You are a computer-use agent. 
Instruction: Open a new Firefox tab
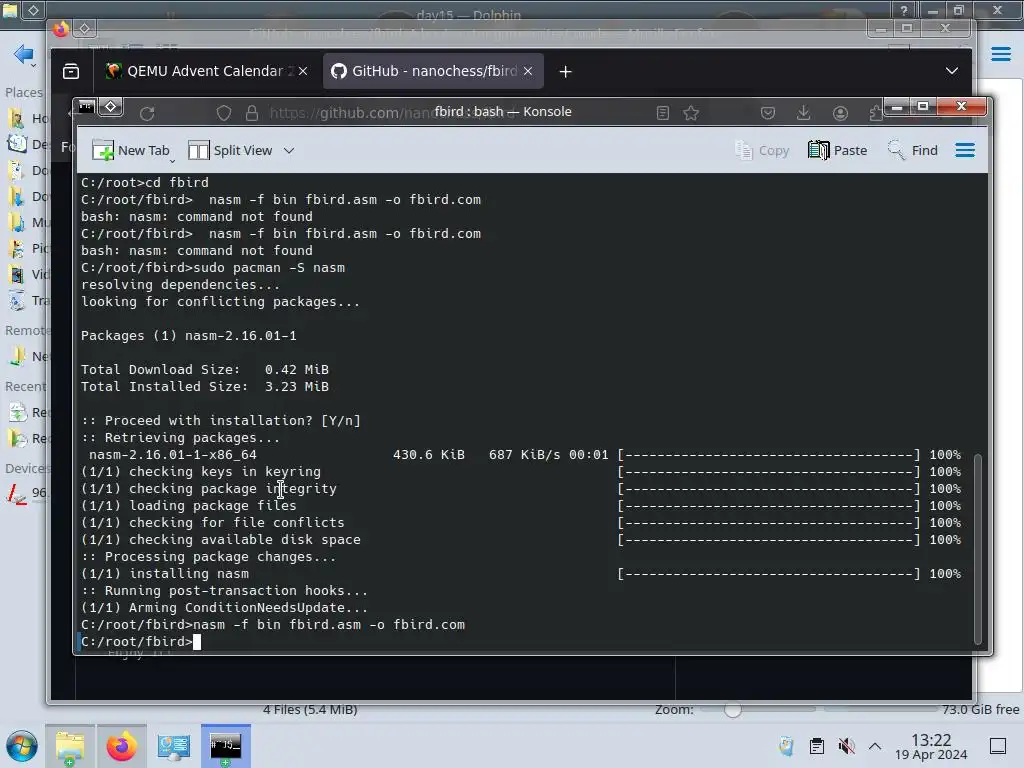pyautogui.click(x=566, y=71)
